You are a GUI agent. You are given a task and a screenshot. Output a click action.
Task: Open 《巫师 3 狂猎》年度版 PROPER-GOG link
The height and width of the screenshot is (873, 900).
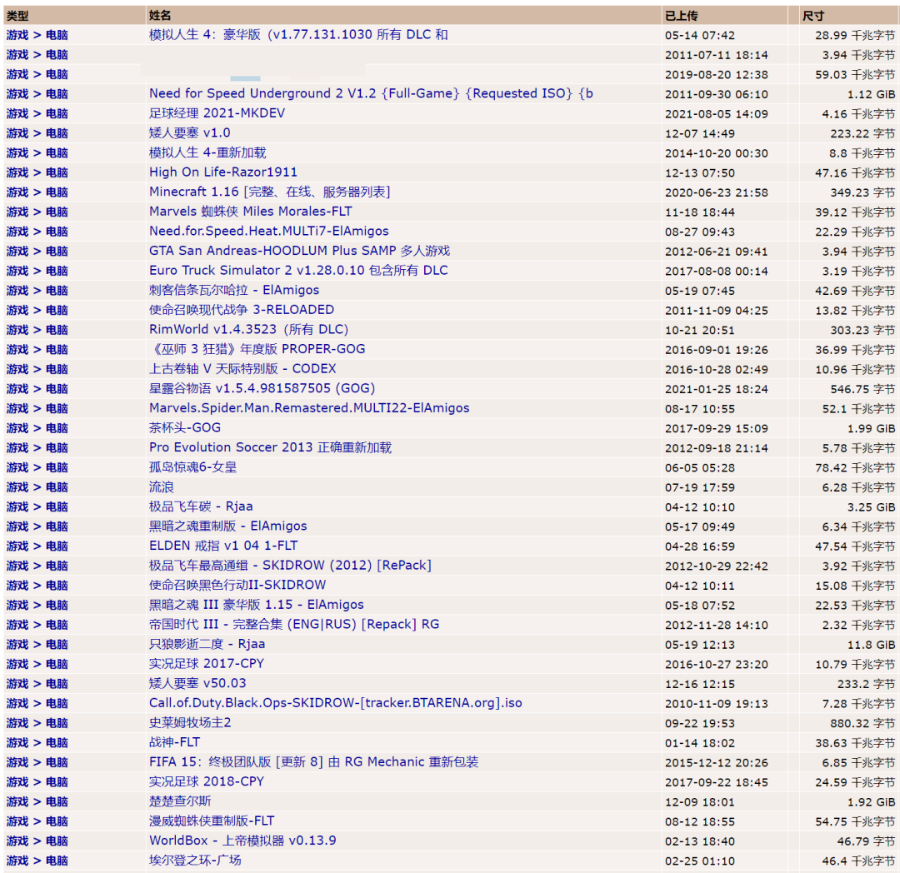[257, 349]
